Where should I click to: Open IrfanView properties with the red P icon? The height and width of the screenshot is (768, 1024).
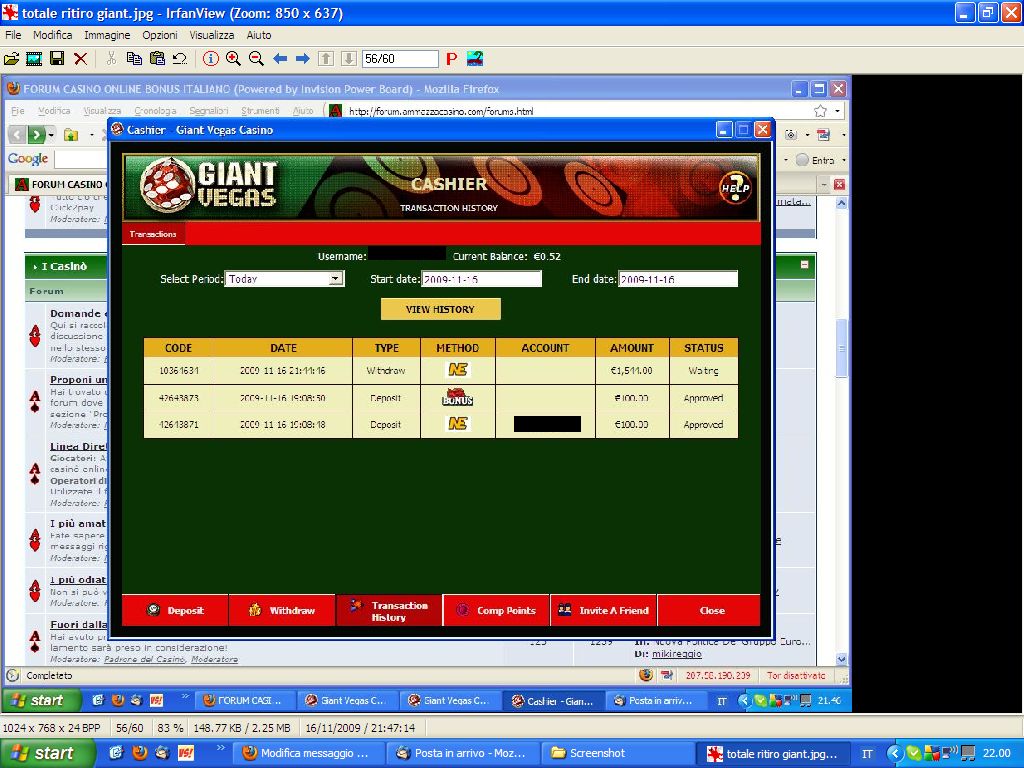click(451, 59)
